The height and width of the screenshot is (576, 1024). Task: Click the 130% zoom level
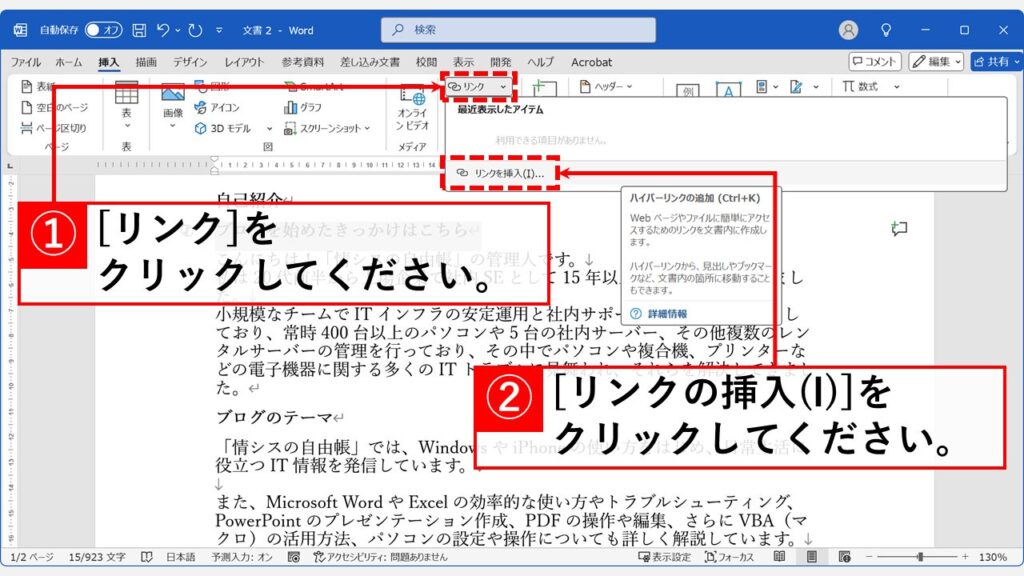[x=992, y=557]
